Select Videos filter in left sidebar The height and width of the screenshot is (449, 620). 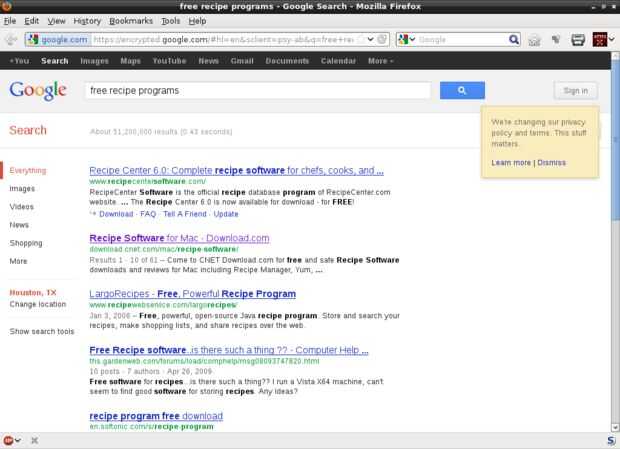tap(22, 207)
